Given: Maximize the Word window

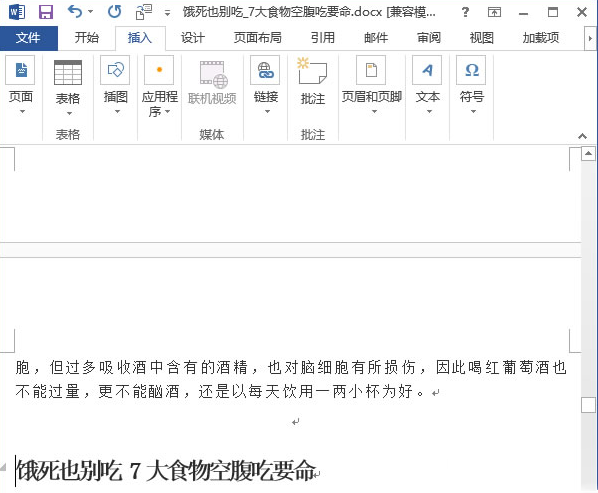Looking at the screenshot, I should 553,13.
